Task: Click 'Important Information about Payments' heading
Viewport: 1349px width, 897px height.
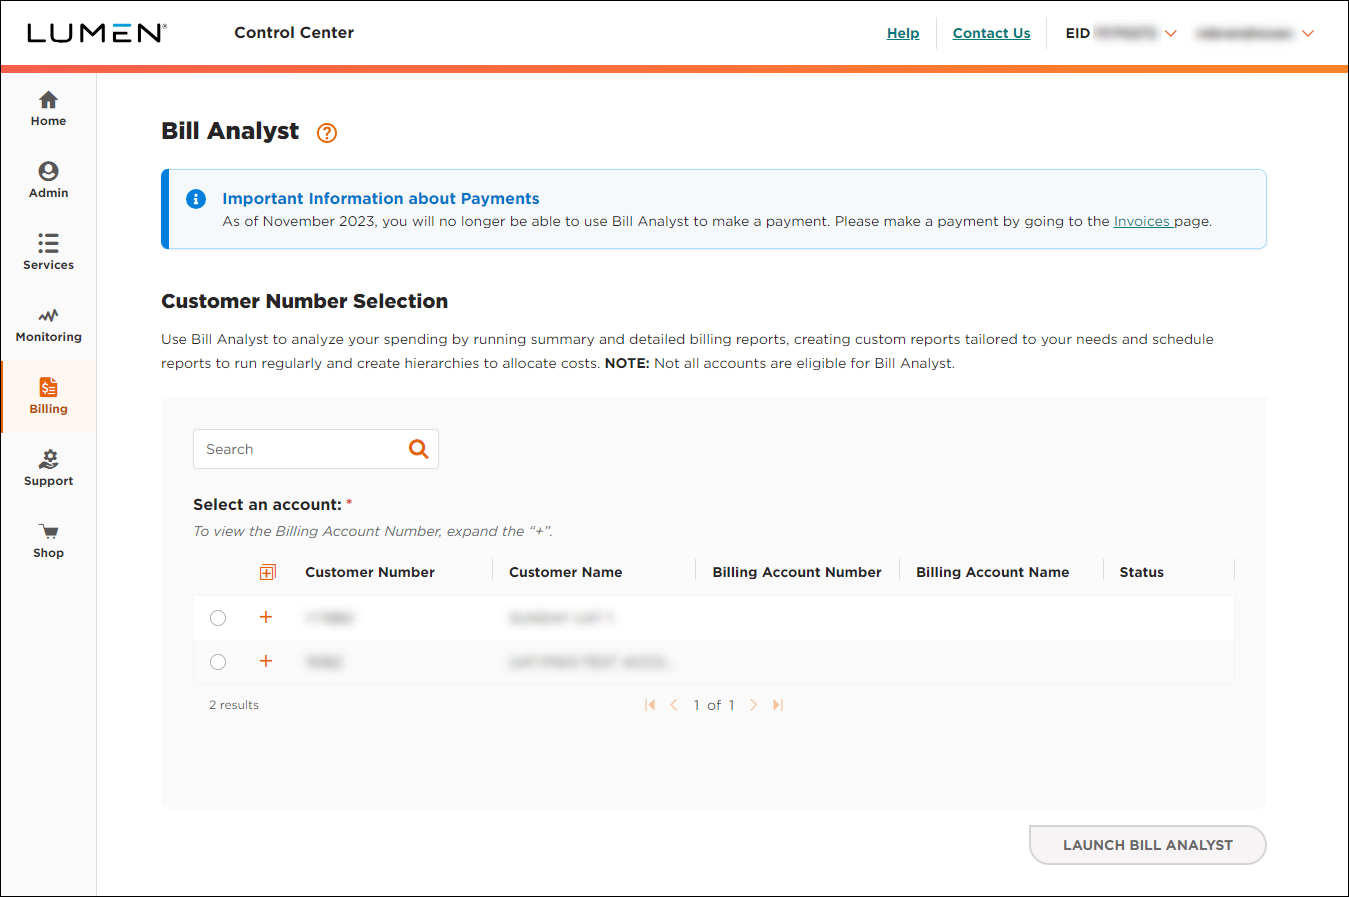Action: click(381, 199)
